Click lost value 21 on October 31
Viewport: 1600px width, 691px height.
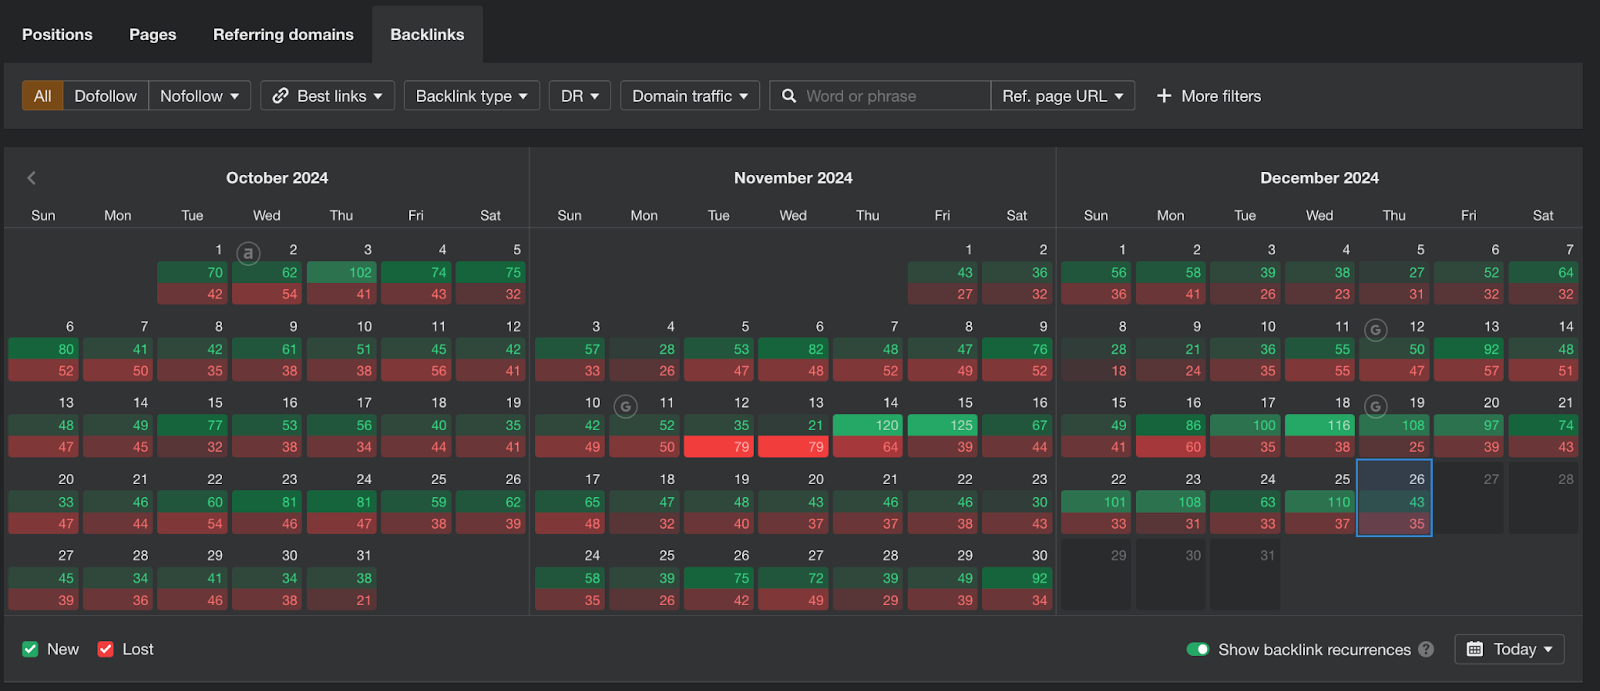pos(342,600)
